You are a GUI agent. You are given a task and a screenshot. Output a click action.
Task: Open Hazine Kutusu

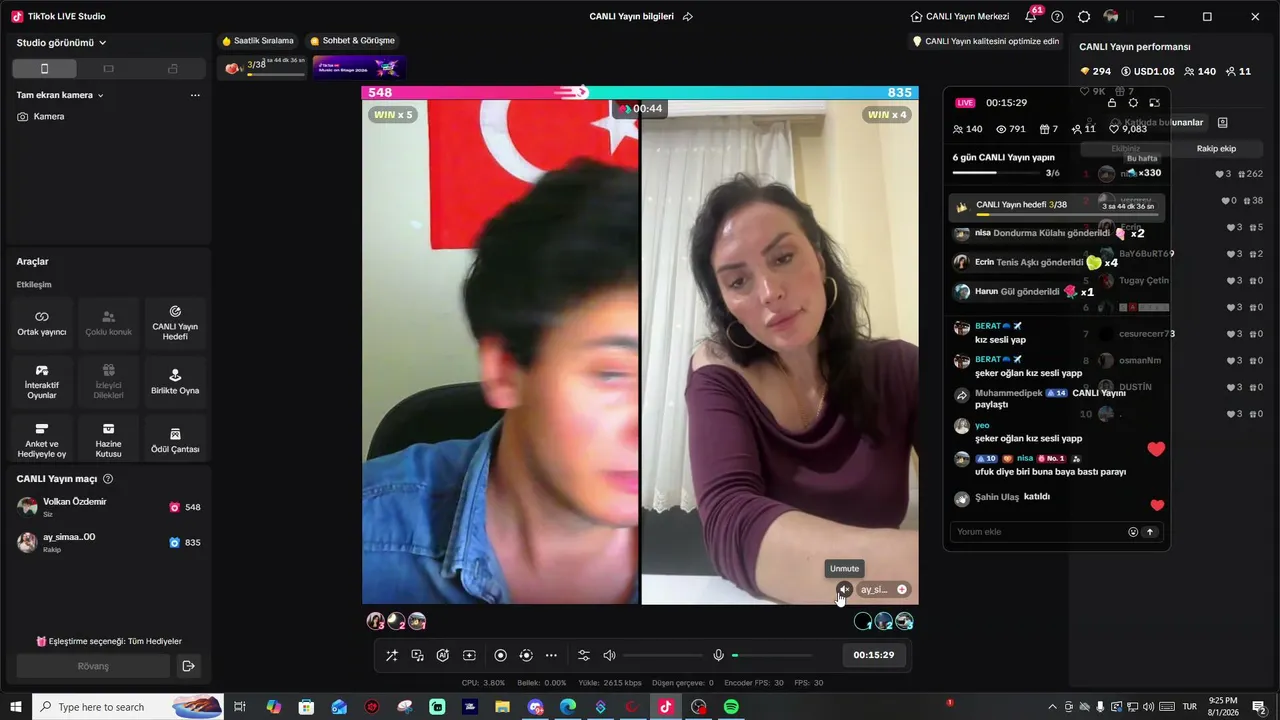(x=108, y=439)
